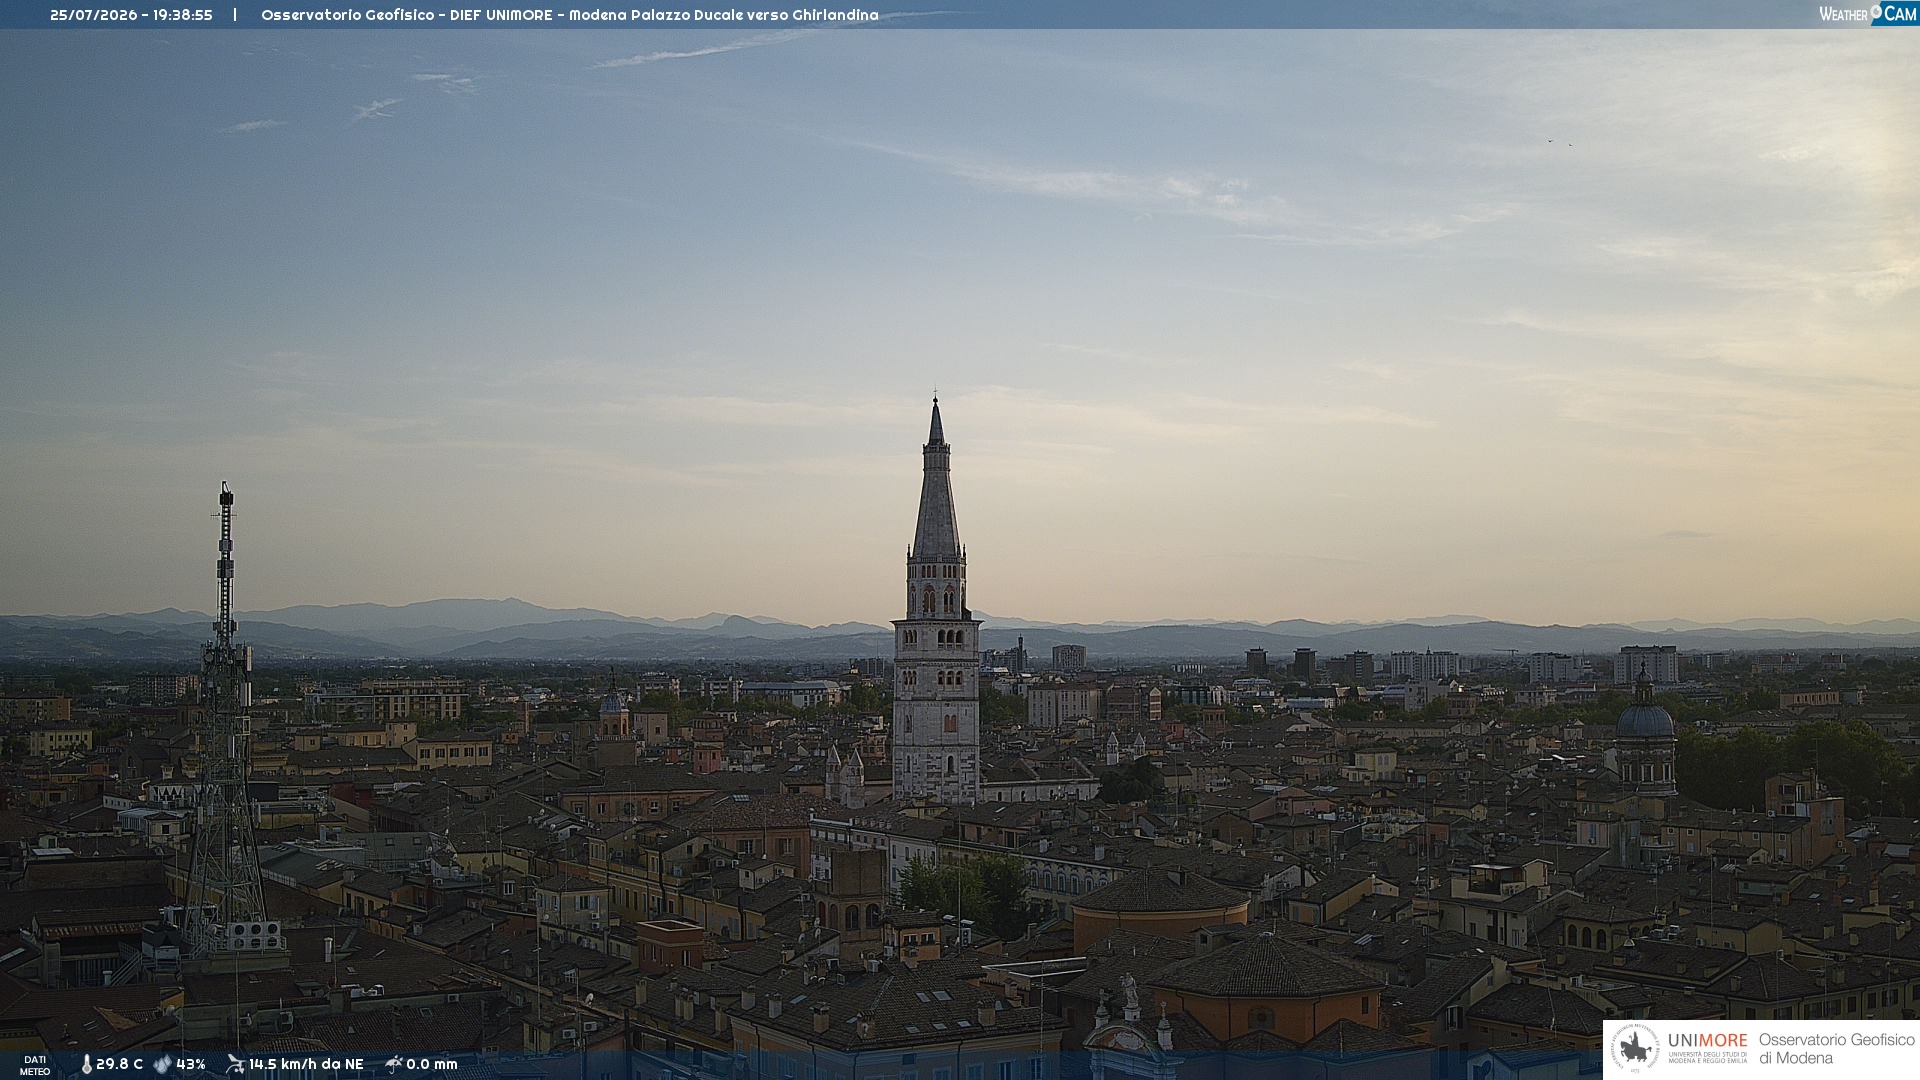1920x1080 pixels.
Task: Click the wind anemometer icon
Action: coord(235,1064)
